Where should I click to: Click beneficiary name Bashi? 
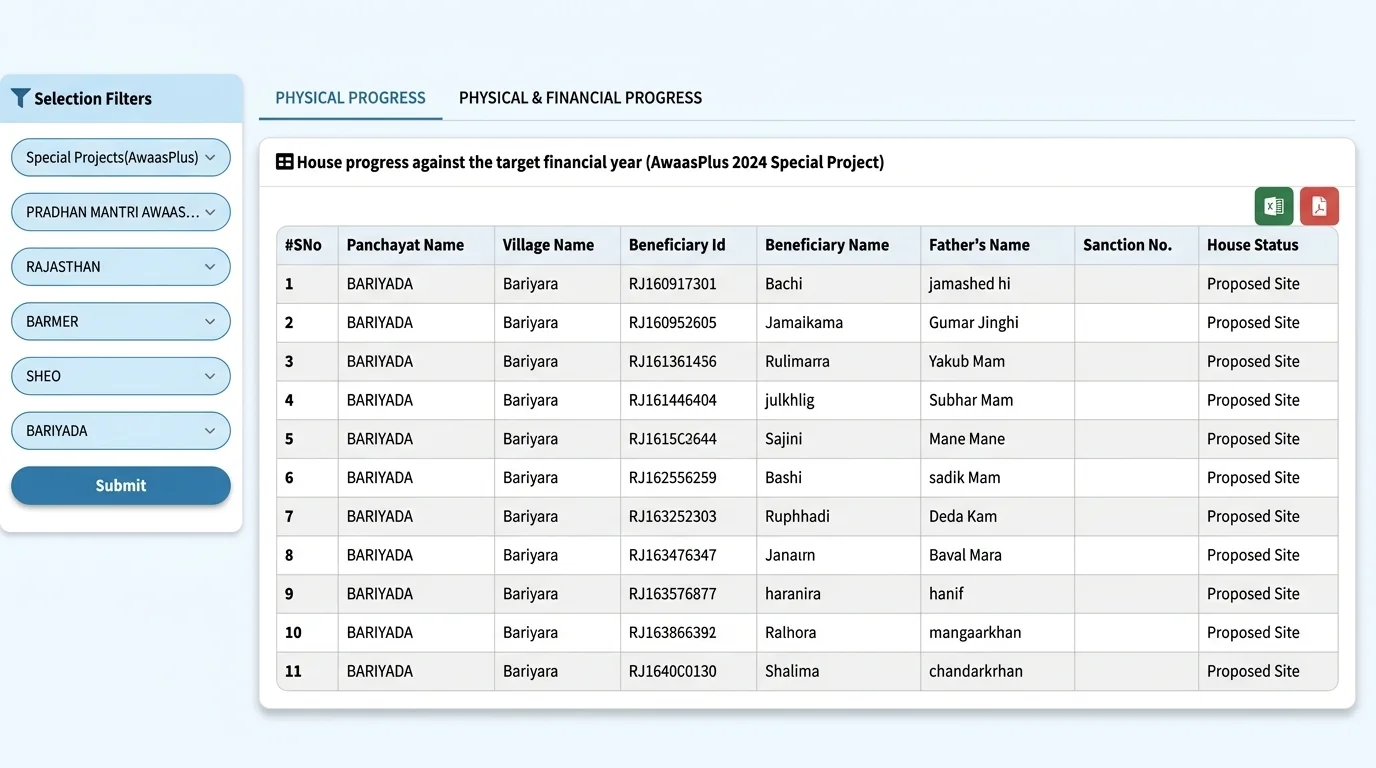[x=784, y=478]
